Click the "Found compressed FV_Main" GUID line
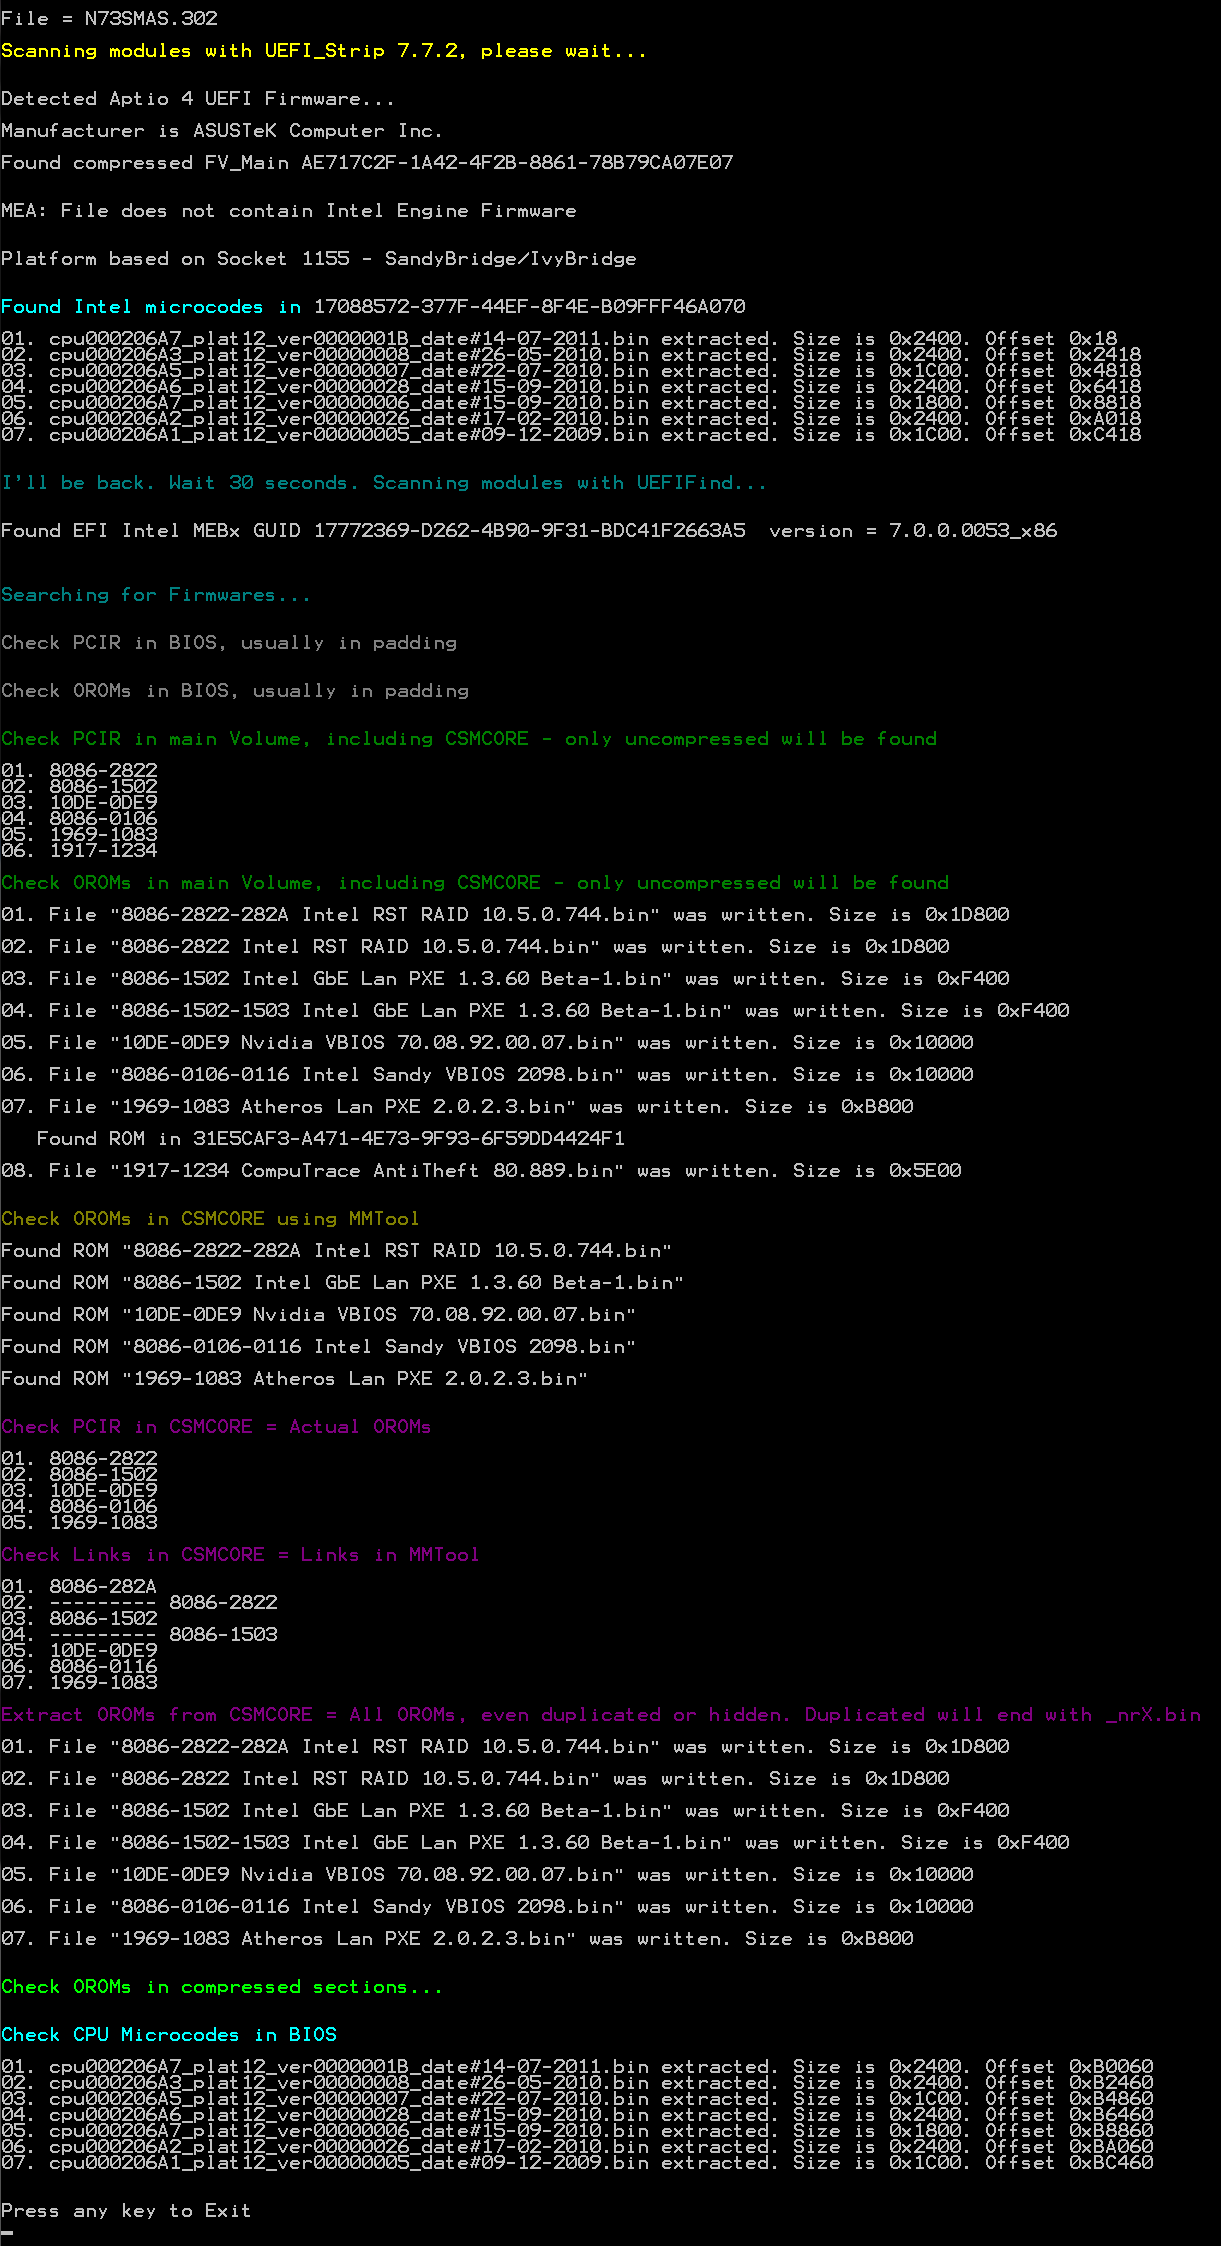This screenshot has width=1221, height=2246. click(x=367, y=163)
